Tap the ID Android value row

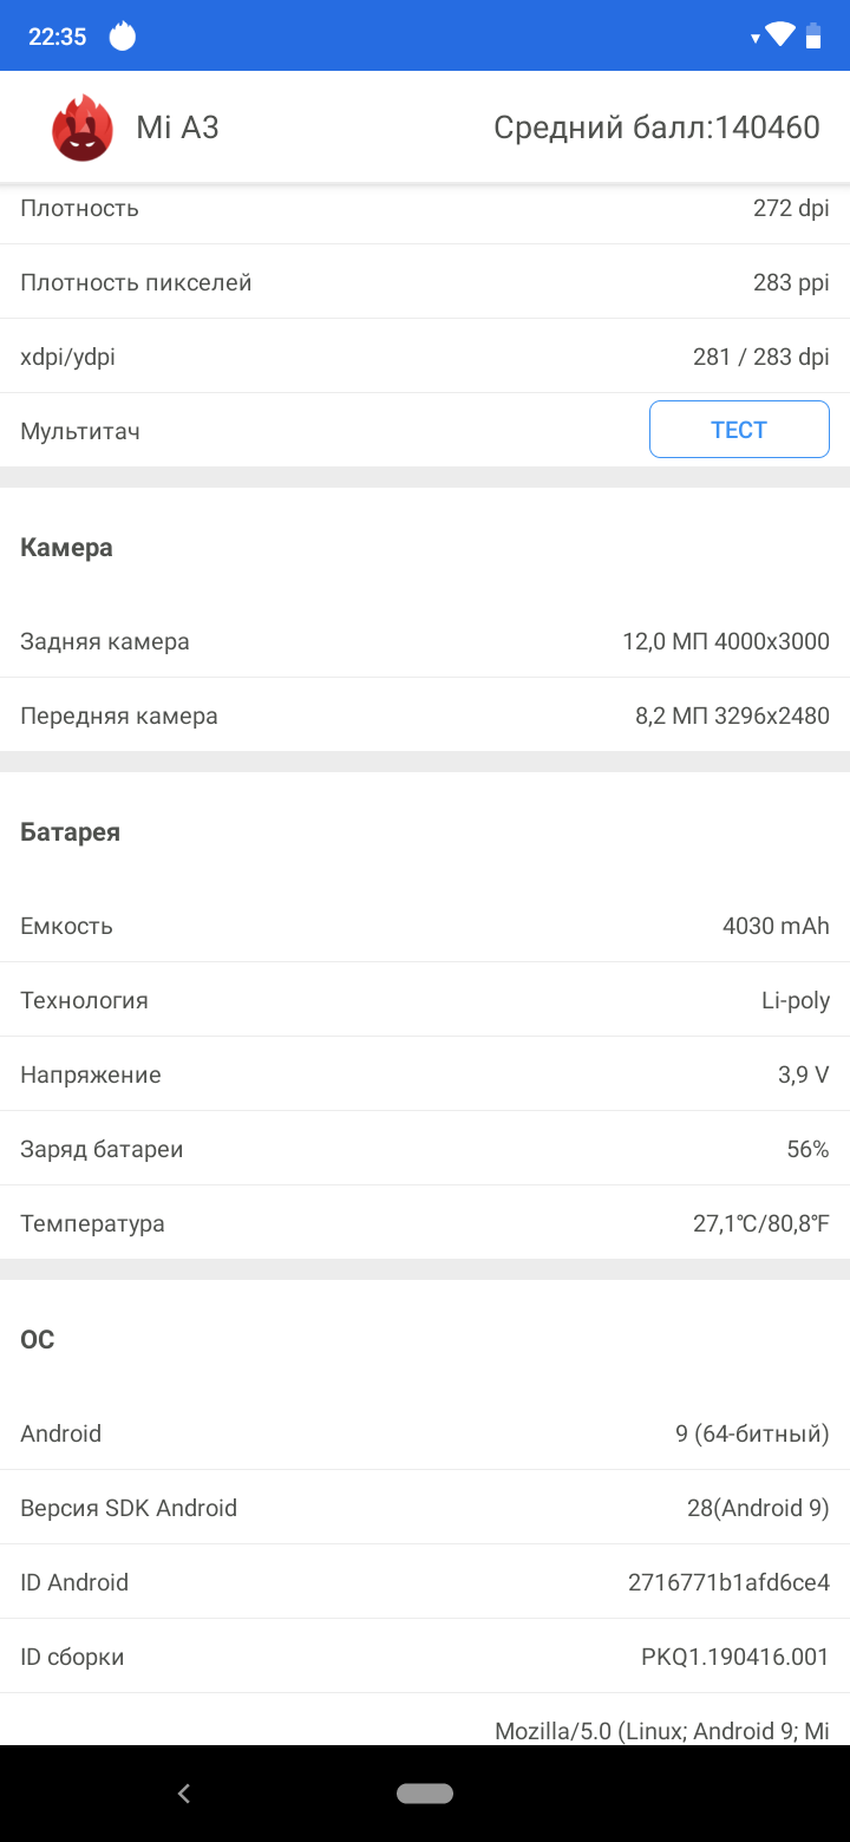pyautogui.click(x=425, y=1582)
